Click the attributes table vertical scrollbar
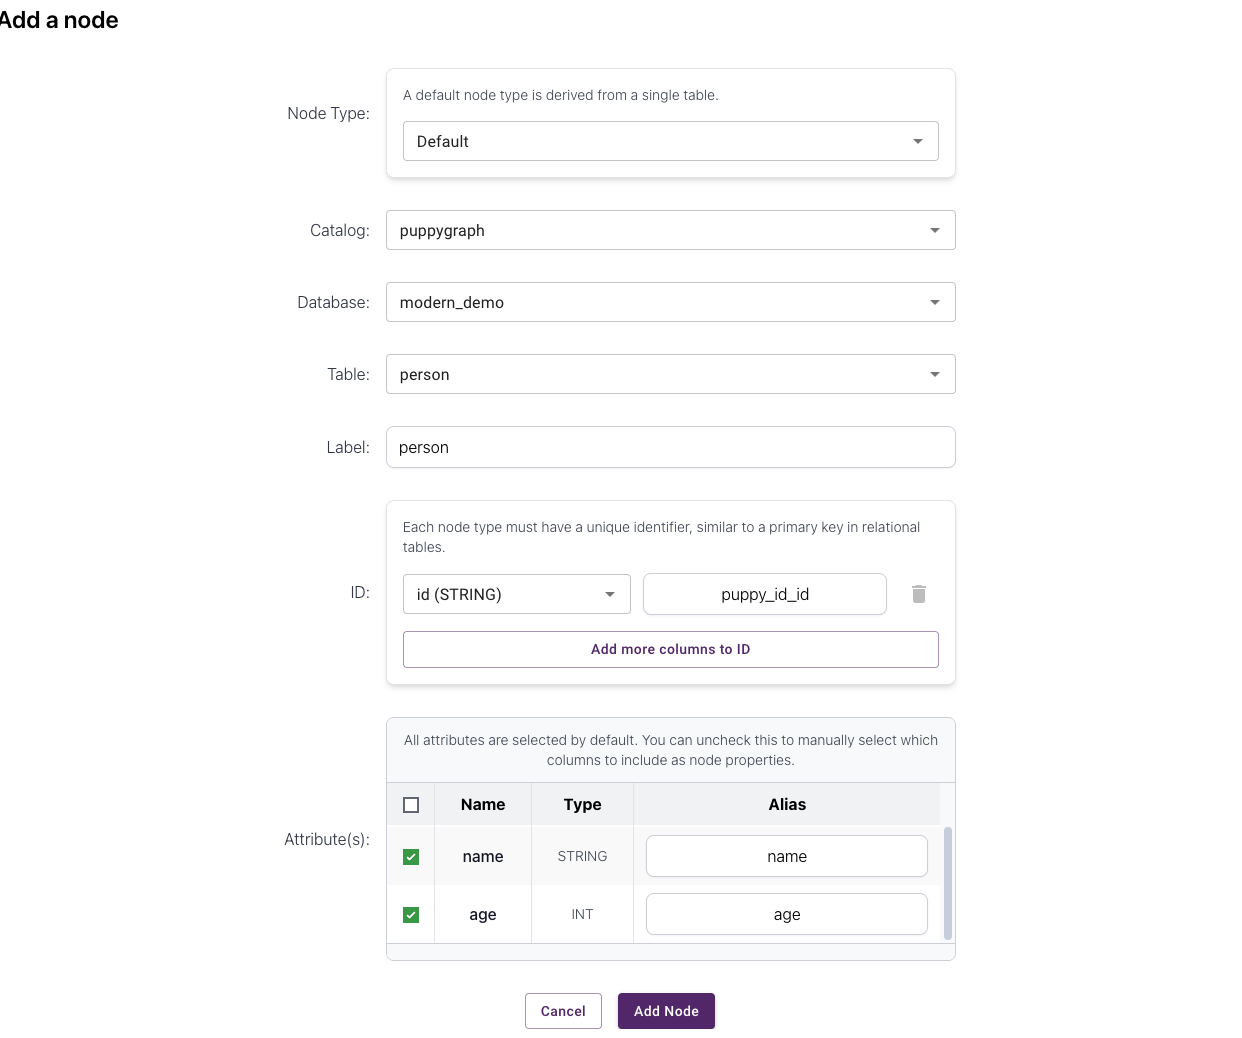Image resolution: width=1242 pixels, height=1038 pixels. [948, 883]
